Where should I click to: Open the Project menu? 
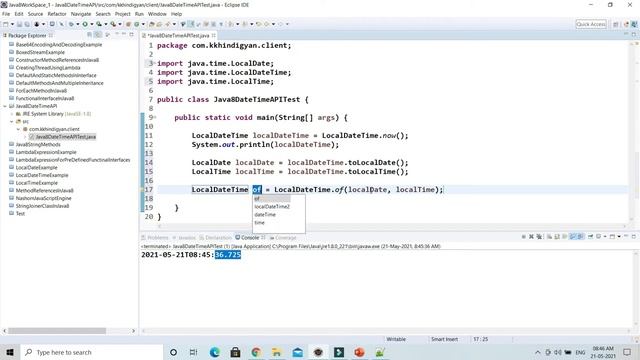(122, 14)
